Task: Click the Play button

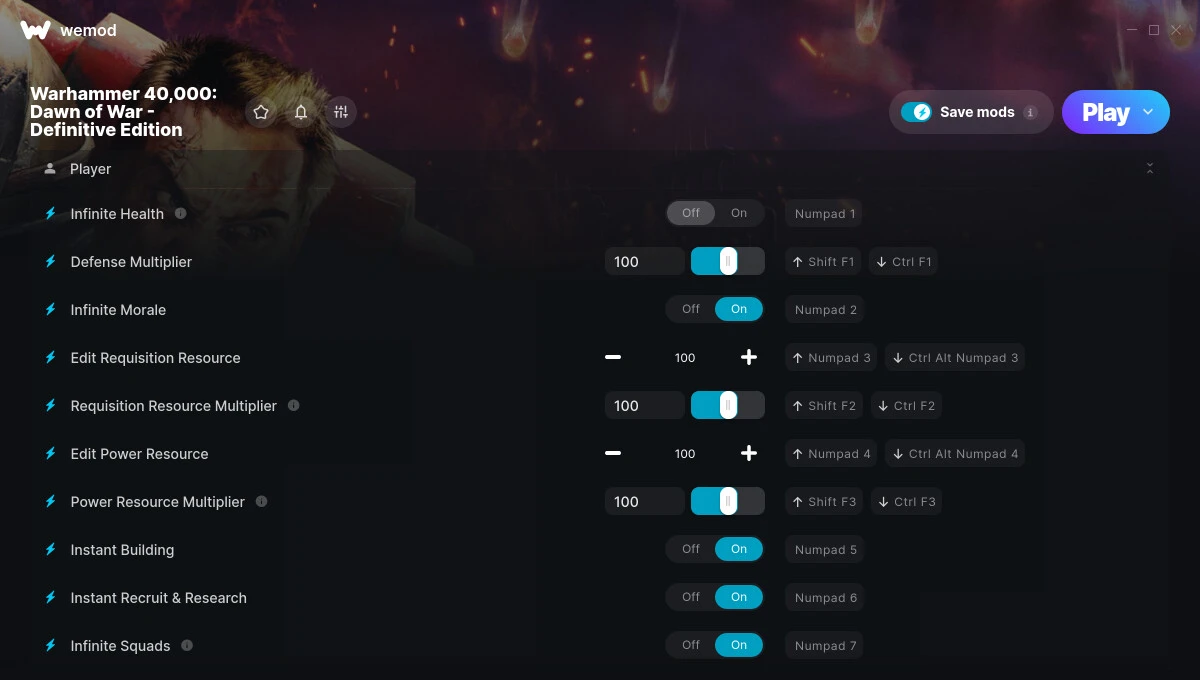Action: point(1105,112)
